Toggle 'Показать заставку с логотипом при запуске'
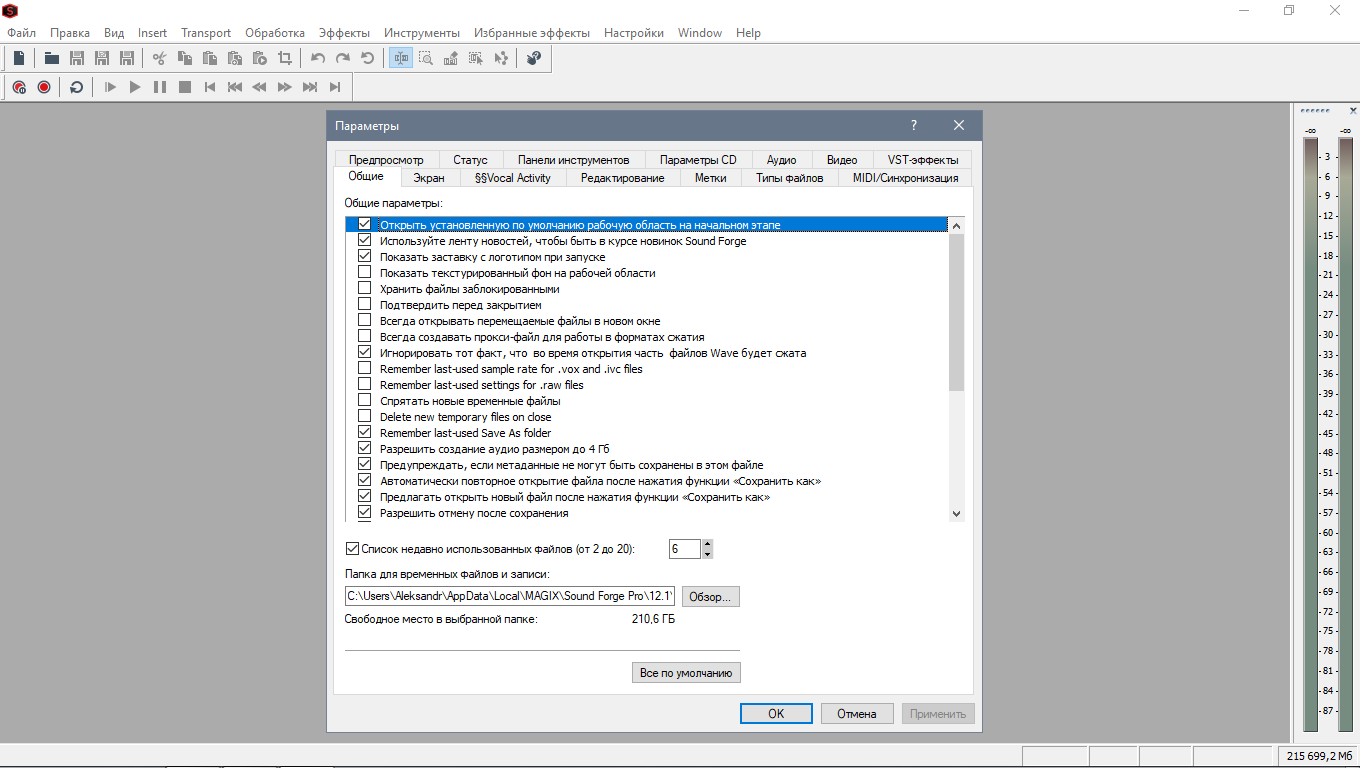The height and width of the screenshot is (768, 1360). tap(364, 257)
